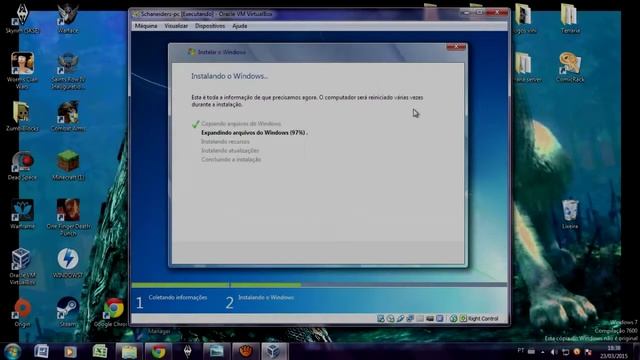Click the PT language indicator

[520, 350]
